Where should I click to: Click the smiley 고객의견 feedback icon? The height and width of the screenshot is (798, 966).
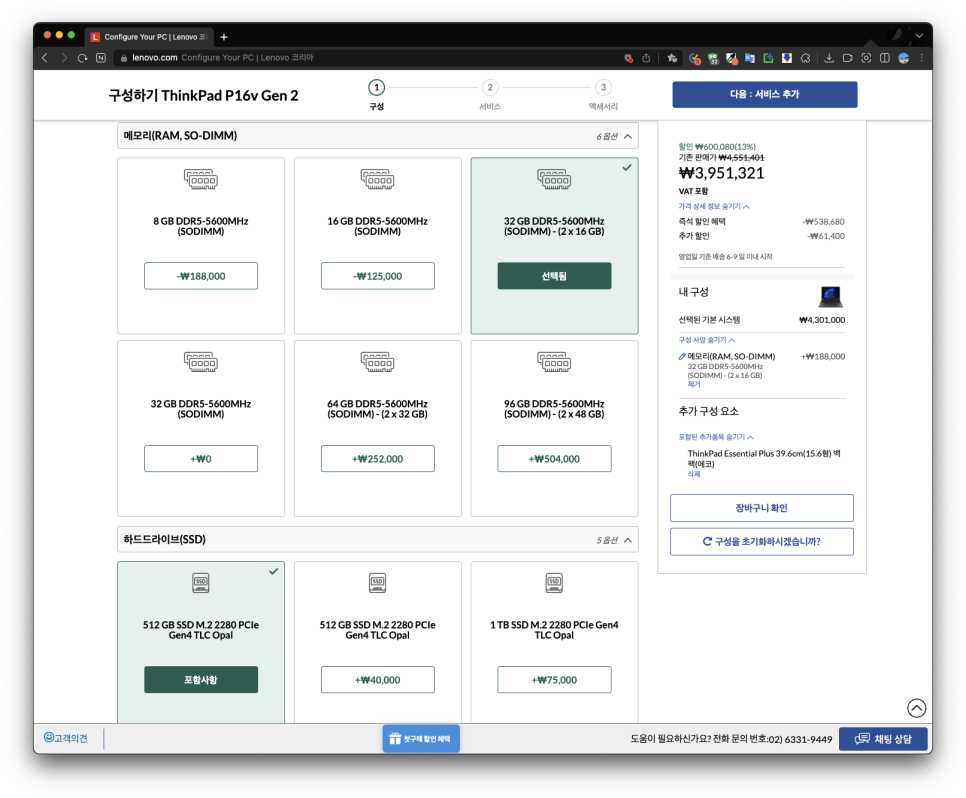point(49,738)
